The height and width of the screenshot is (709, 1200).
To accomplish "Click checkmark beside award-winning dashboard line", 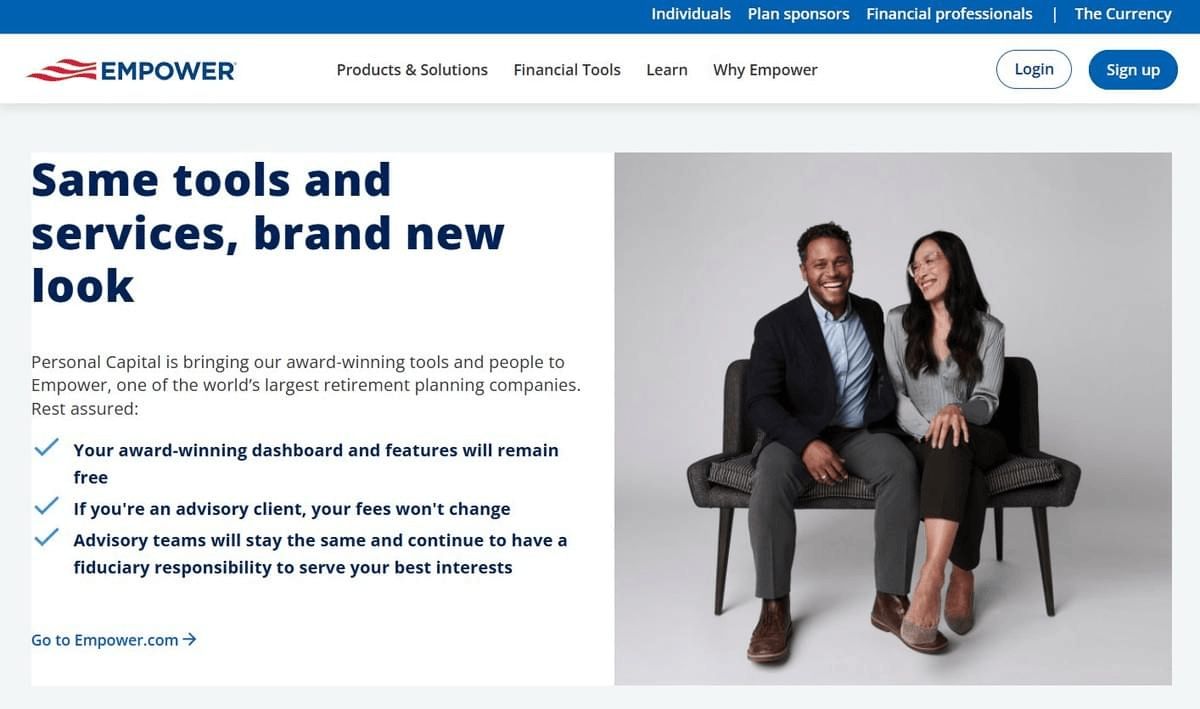I will pyautogui.click(x=46, y=448).
